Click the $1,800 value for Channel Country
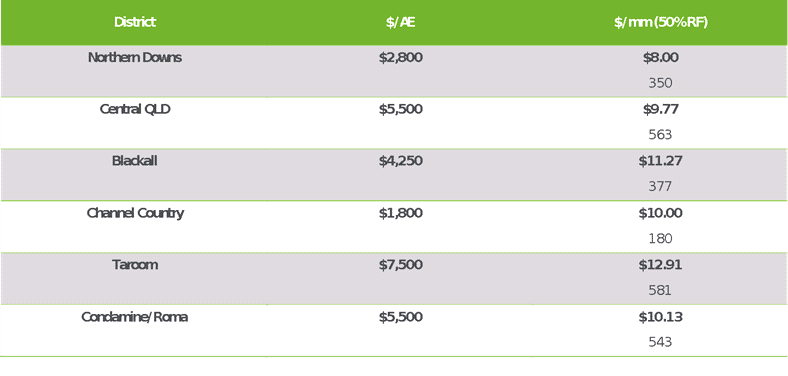 [x=401, y=213]
